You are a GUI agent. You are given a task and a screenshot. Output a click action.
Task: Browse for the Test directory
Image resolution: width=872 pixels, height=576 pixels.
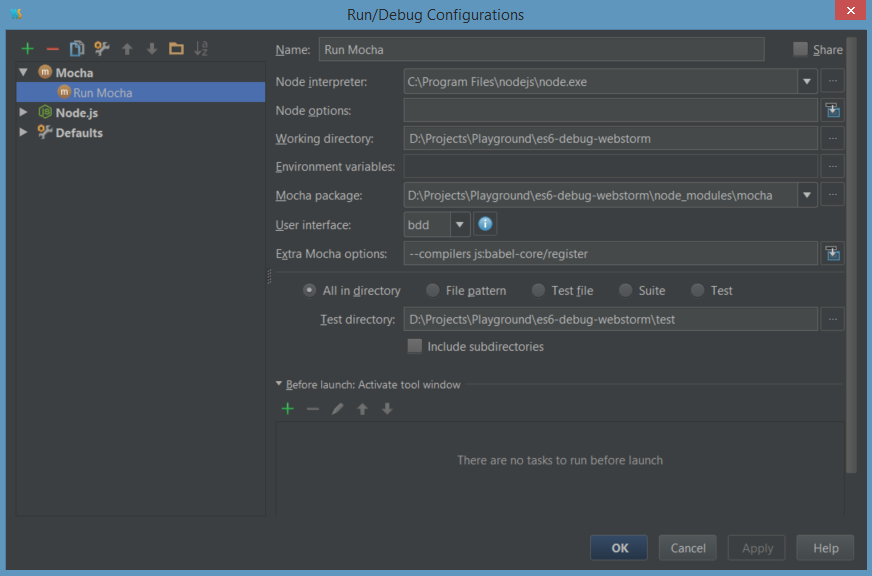833,319
